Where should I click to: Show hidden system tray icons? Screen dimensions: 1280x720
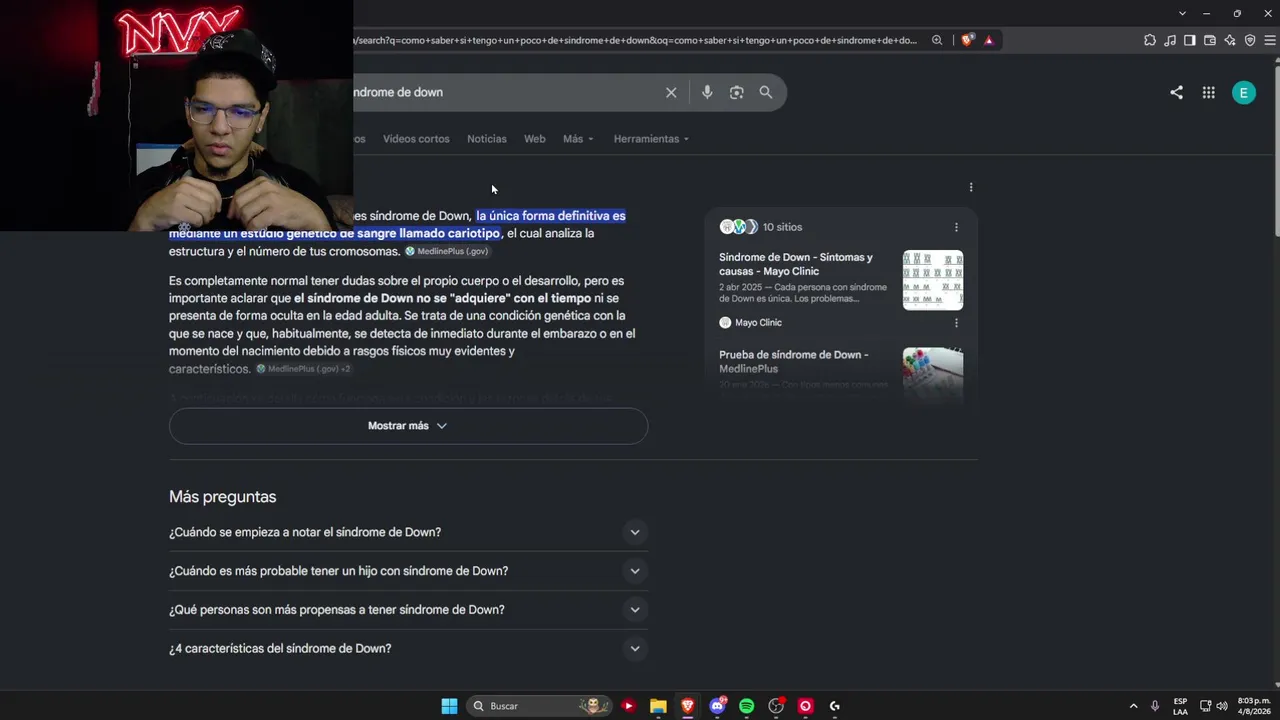pyautogui.click(x=1133, y=706)
